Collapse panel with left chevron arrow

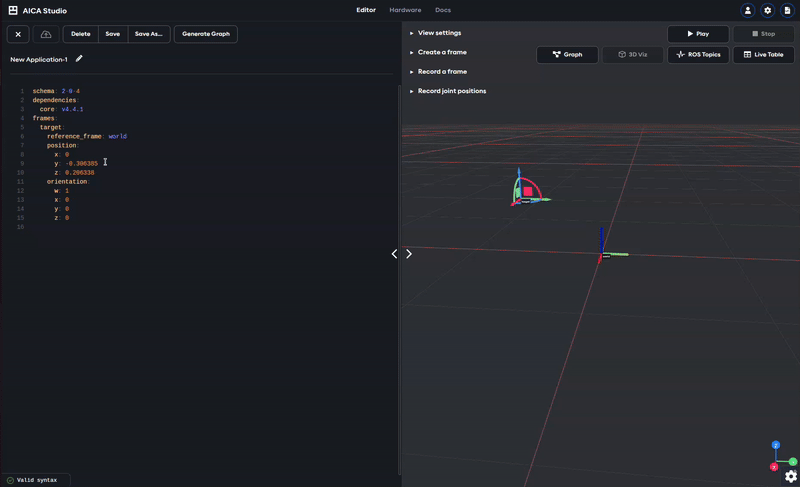click(x=394, y=253)
